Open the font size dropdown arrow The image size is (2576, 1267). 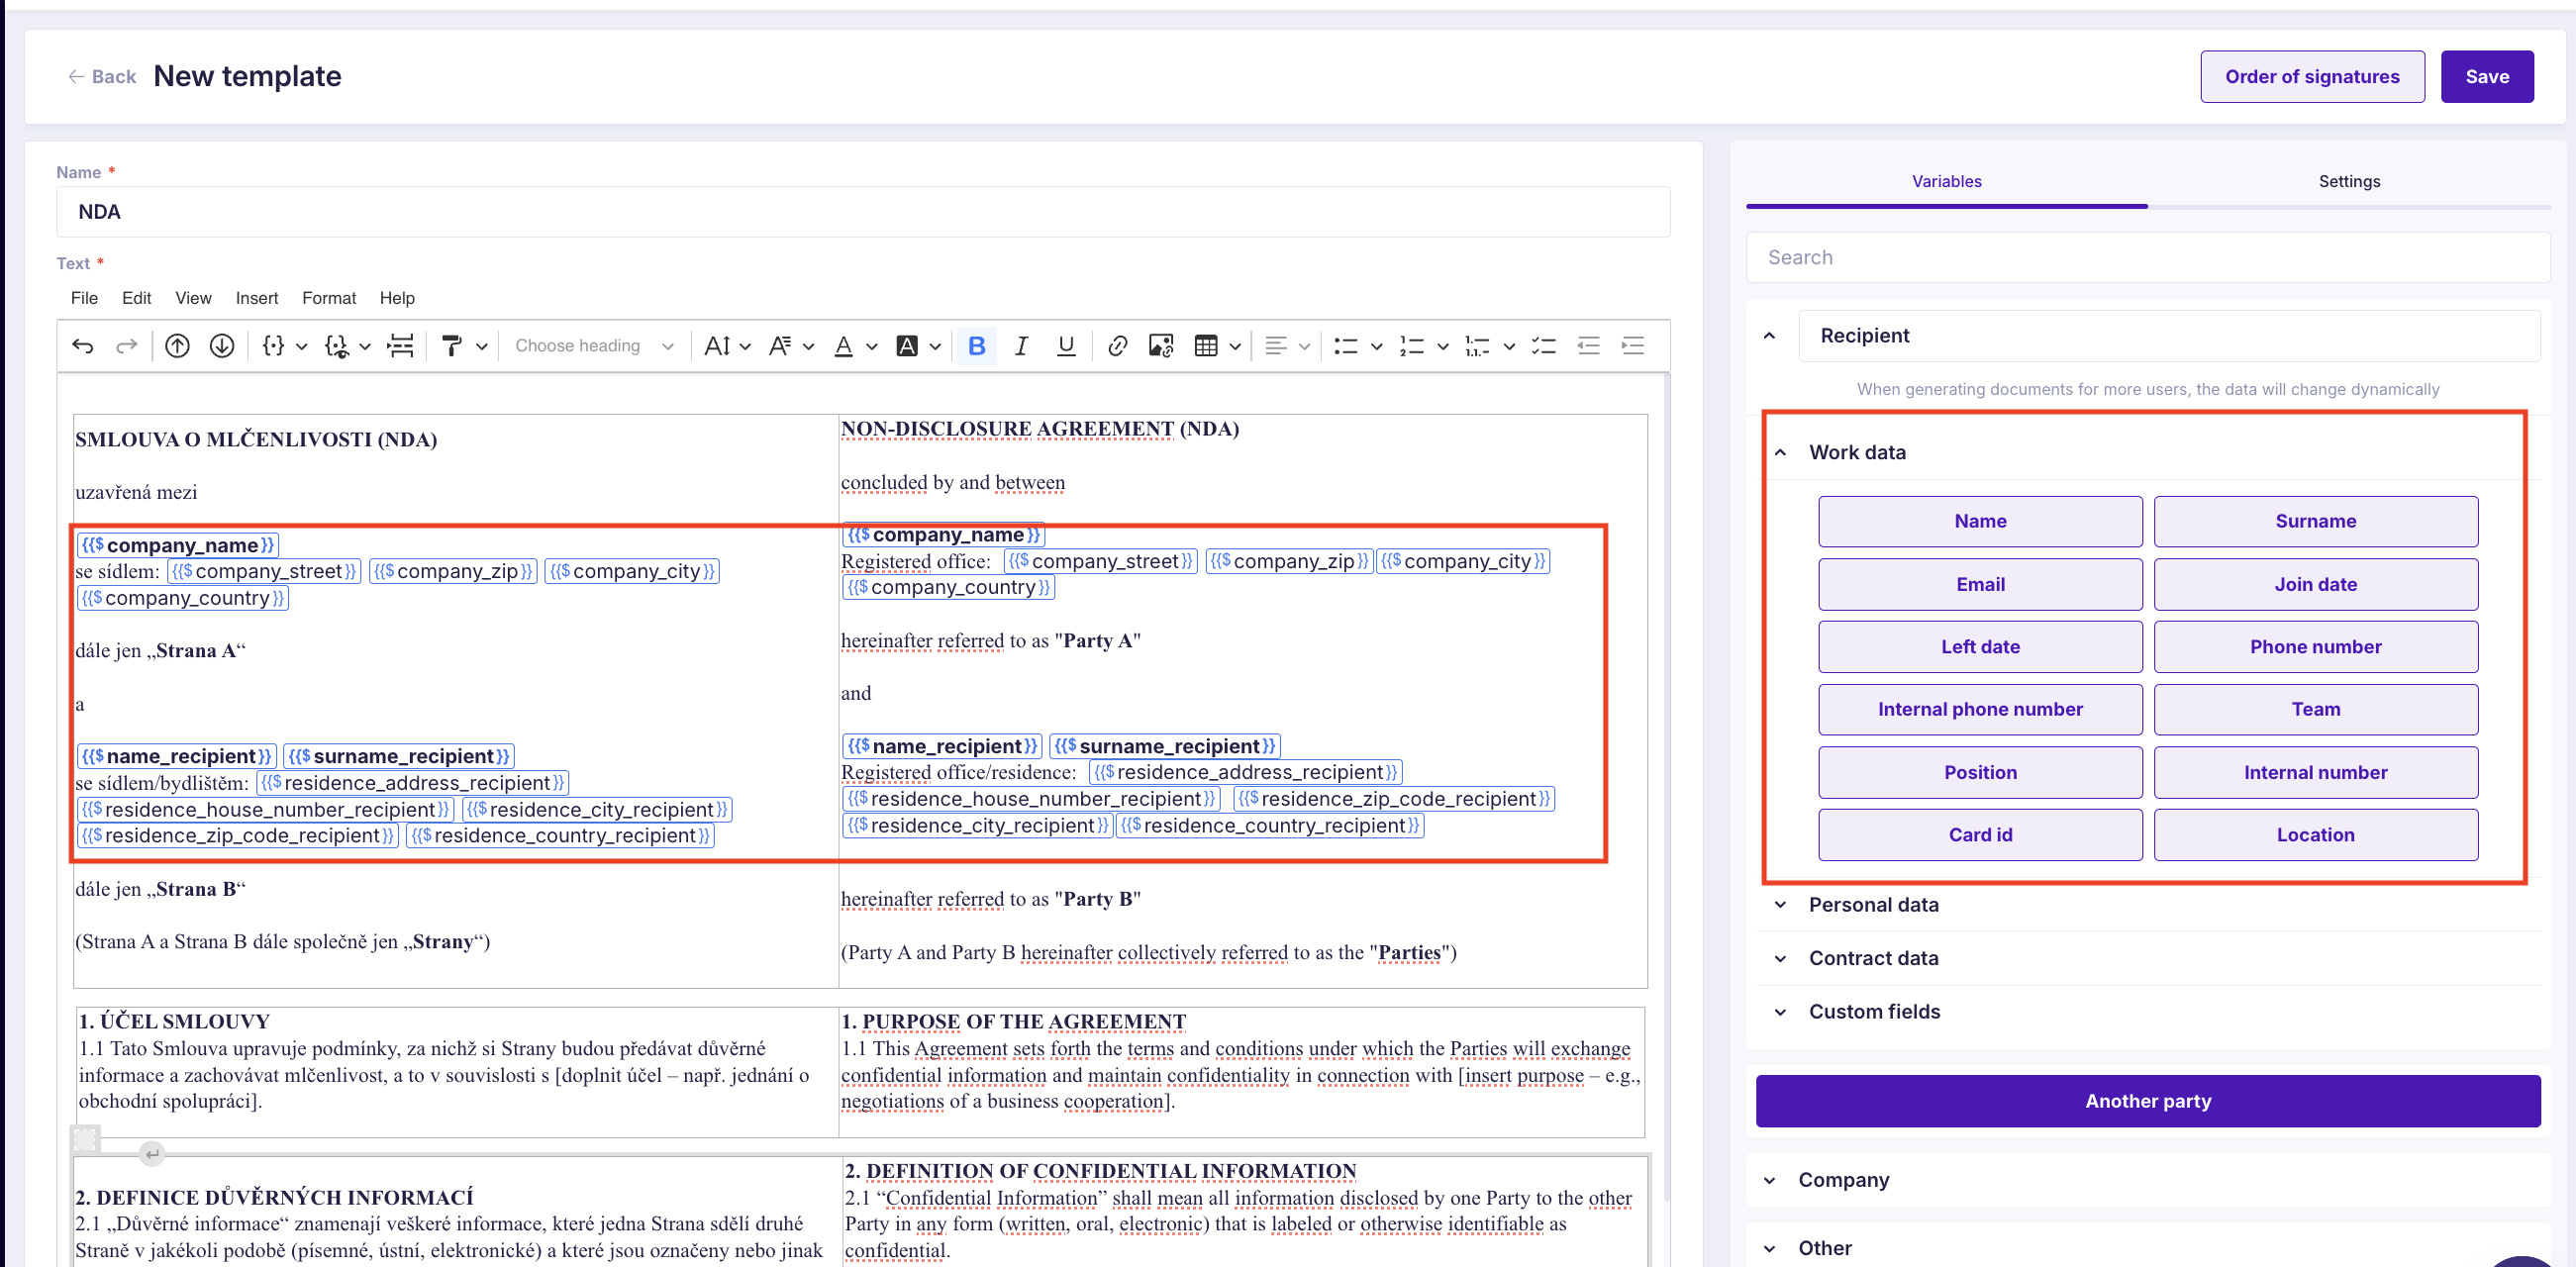coord(745,347)
